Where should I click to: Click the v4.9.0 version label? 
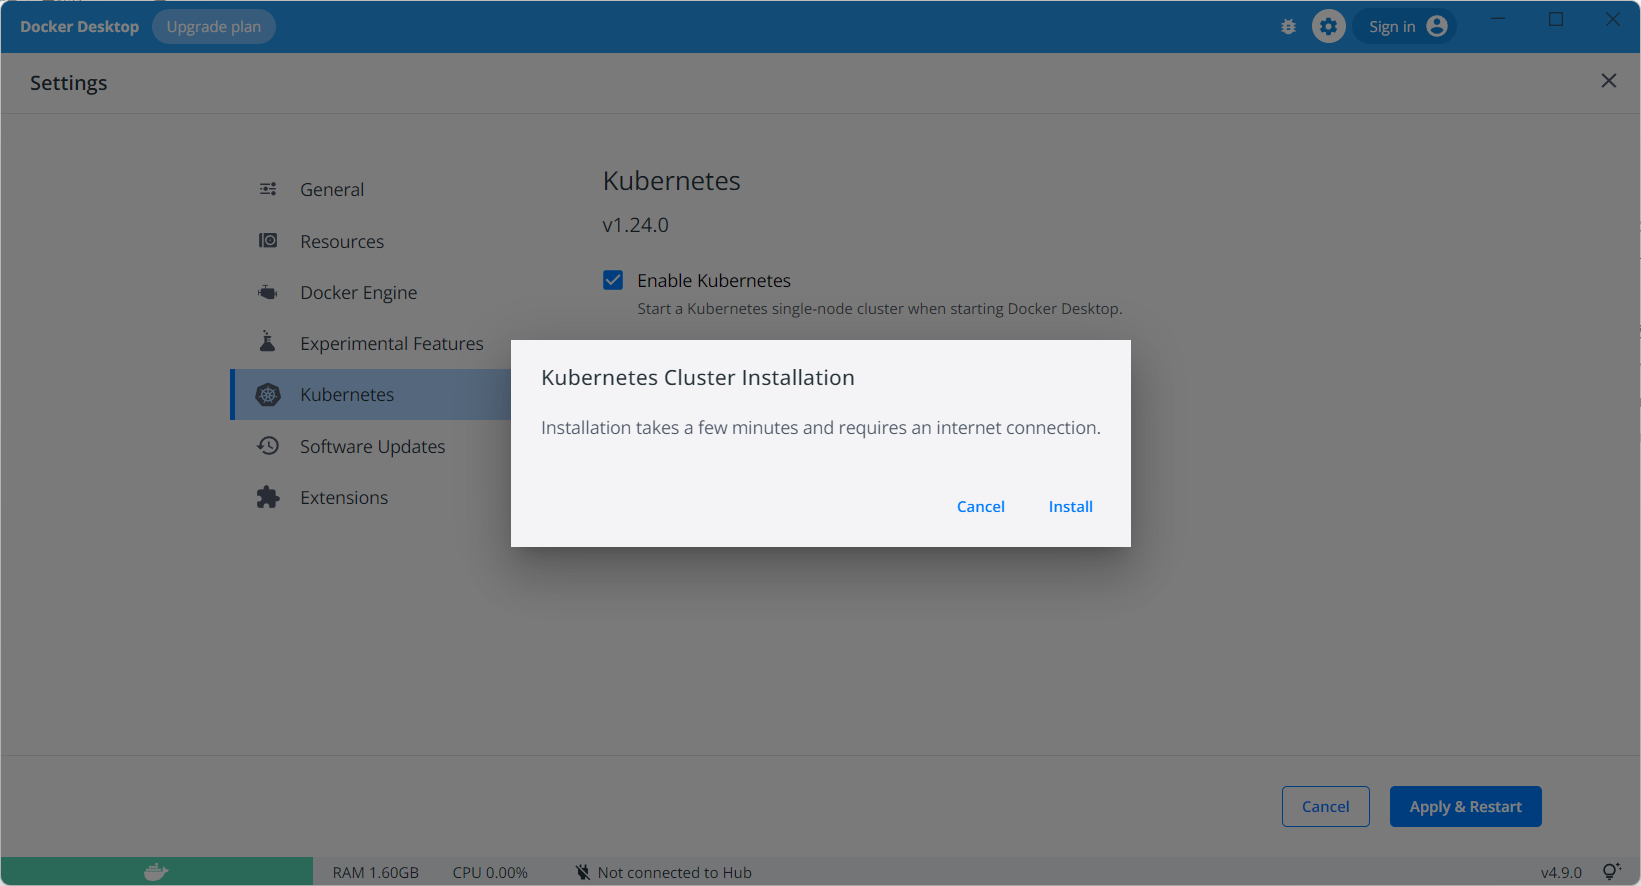(1561, 872)
